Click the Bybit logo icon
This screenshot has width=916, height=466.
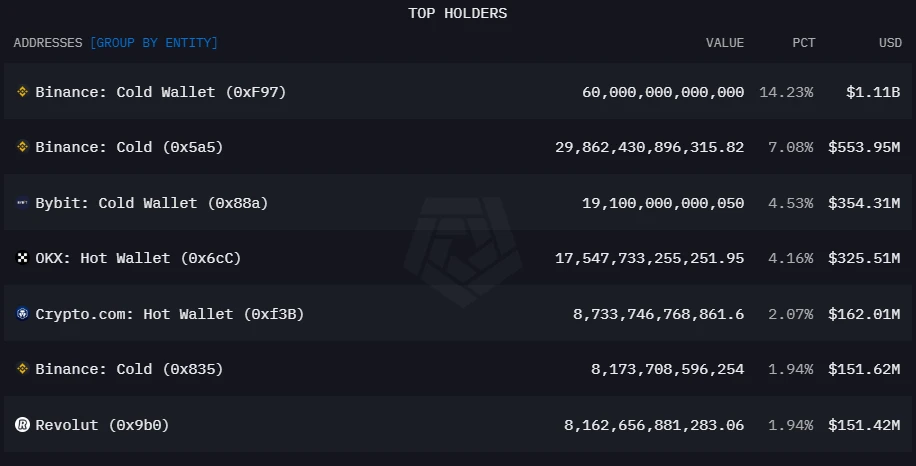(x=22, y=203)
